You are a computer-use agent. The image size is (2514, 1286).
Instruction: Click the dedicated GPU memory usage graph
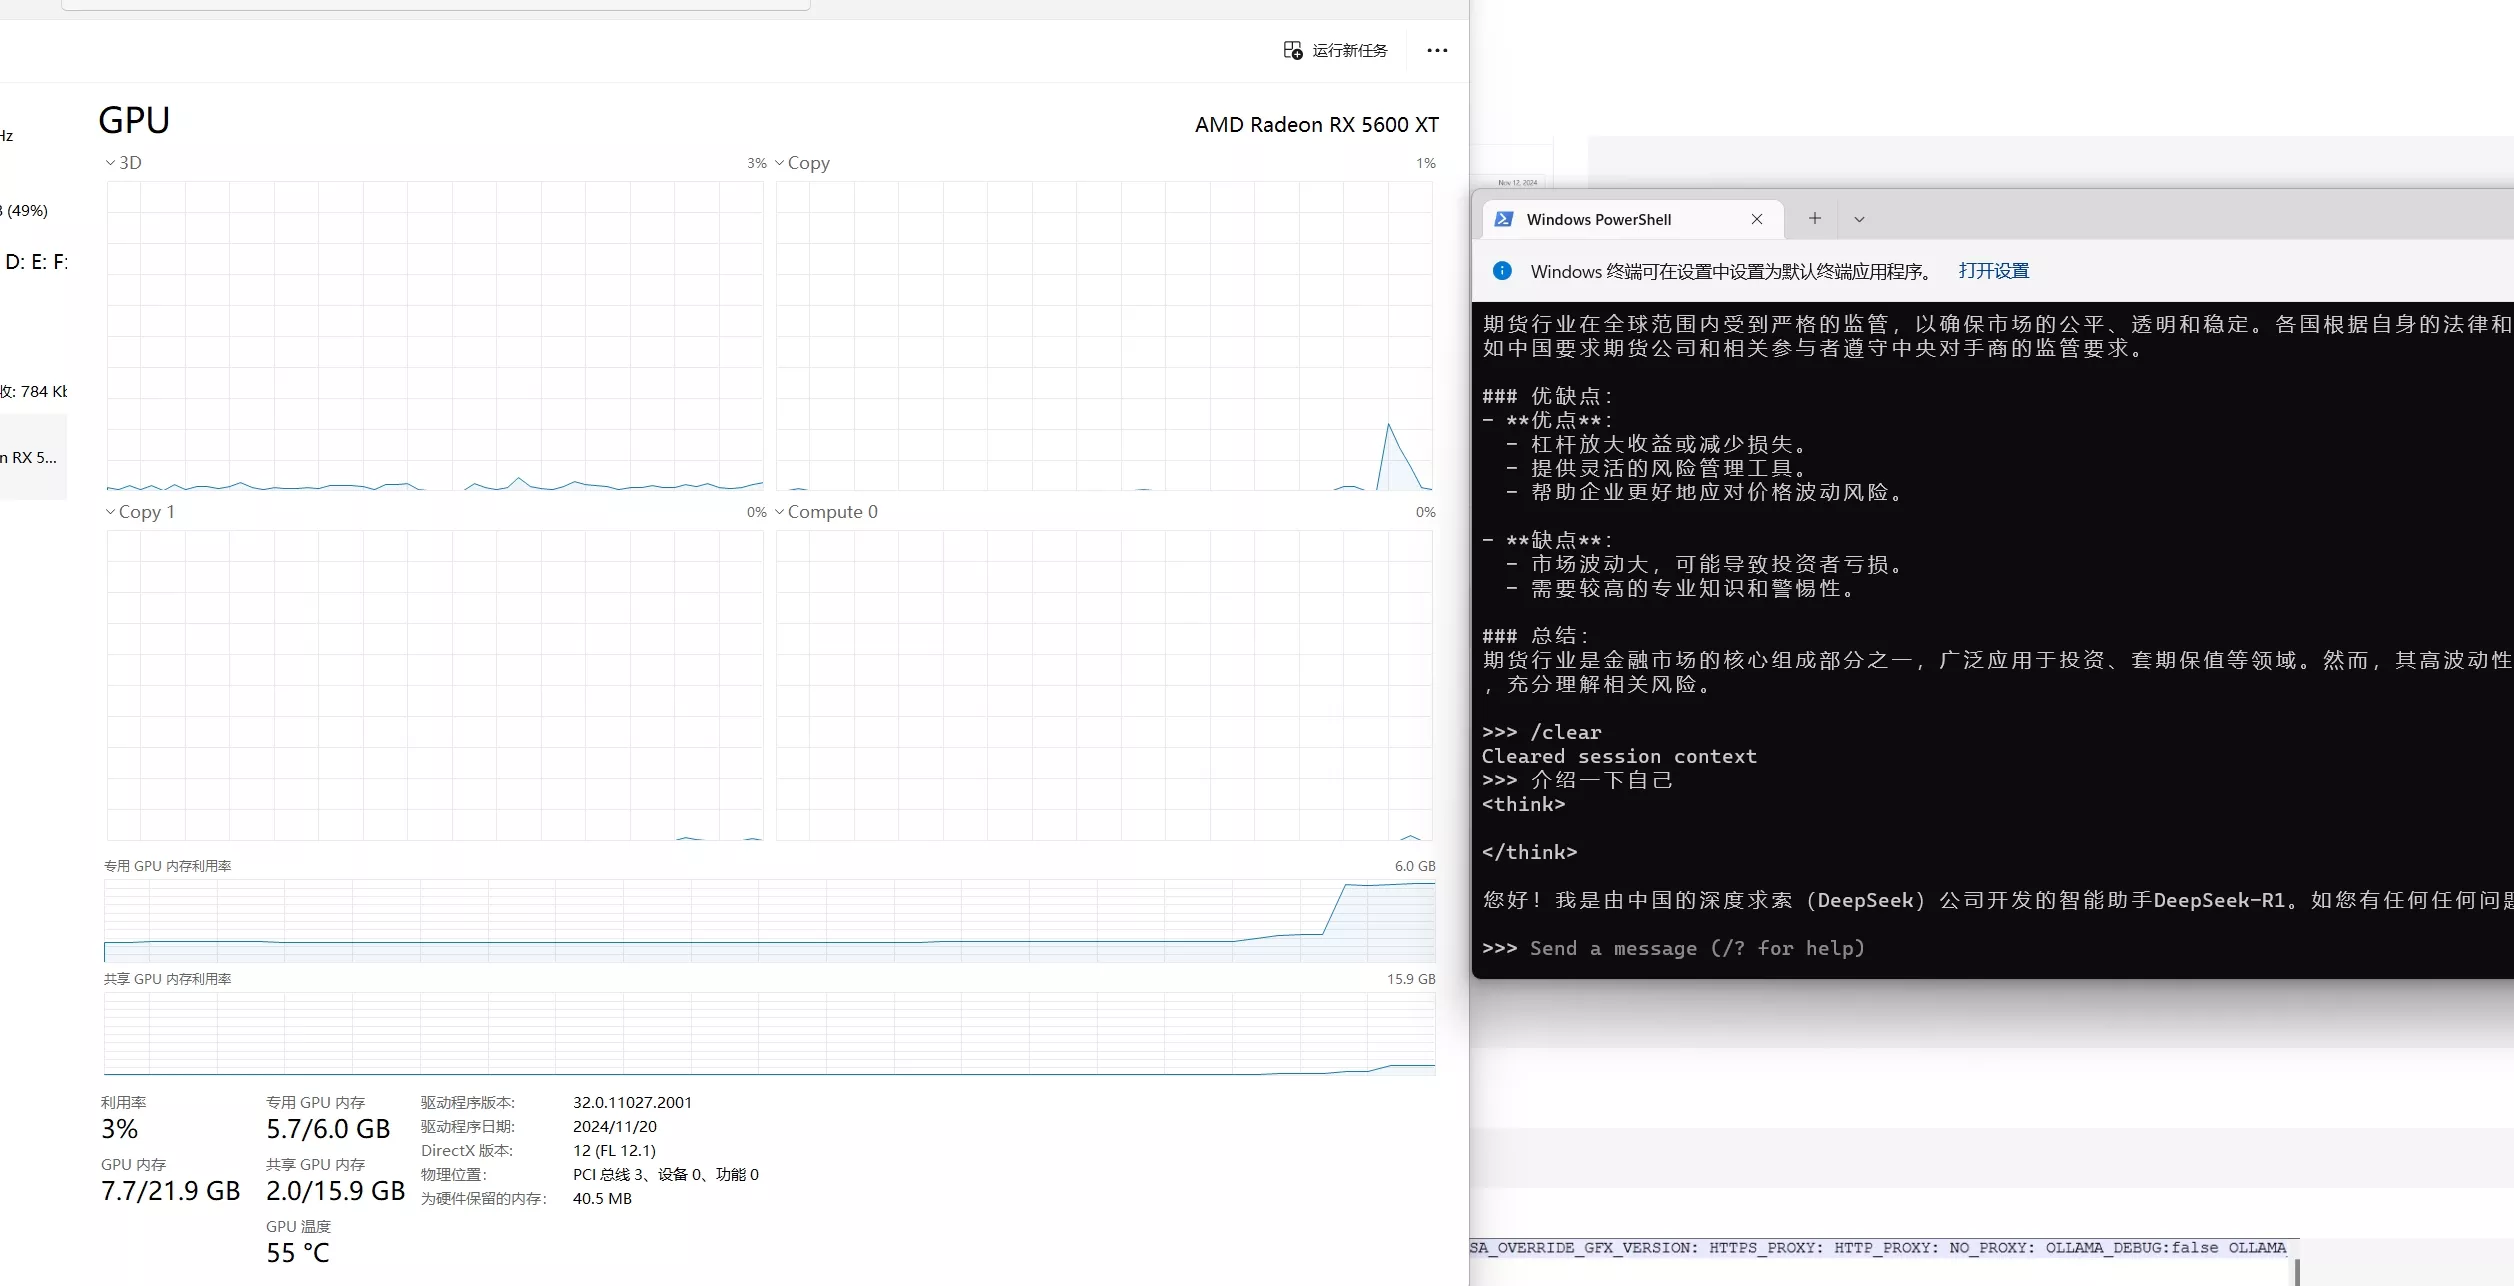pos(769,920)
